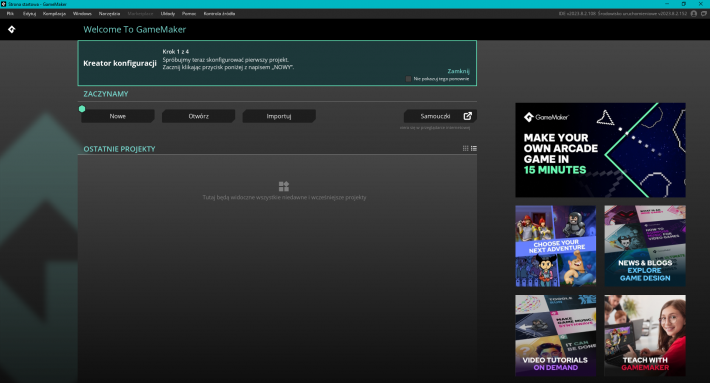Click the GameMaker logo icon below menu bar
The height and width of the screenshot is (383, 710).
click(12, 29)
